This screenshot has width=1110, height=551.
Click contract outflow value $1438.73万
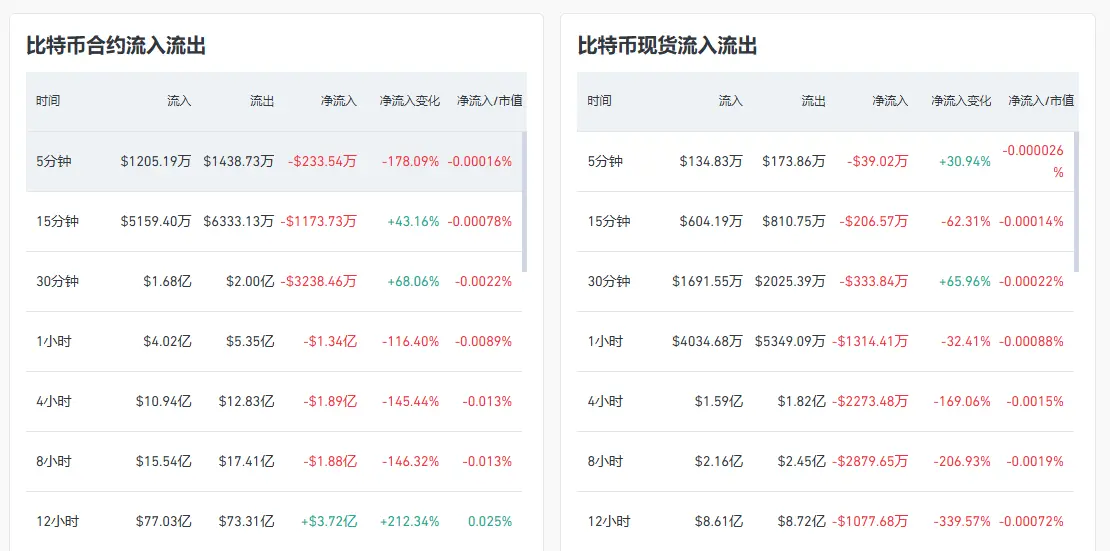[239, 161]
